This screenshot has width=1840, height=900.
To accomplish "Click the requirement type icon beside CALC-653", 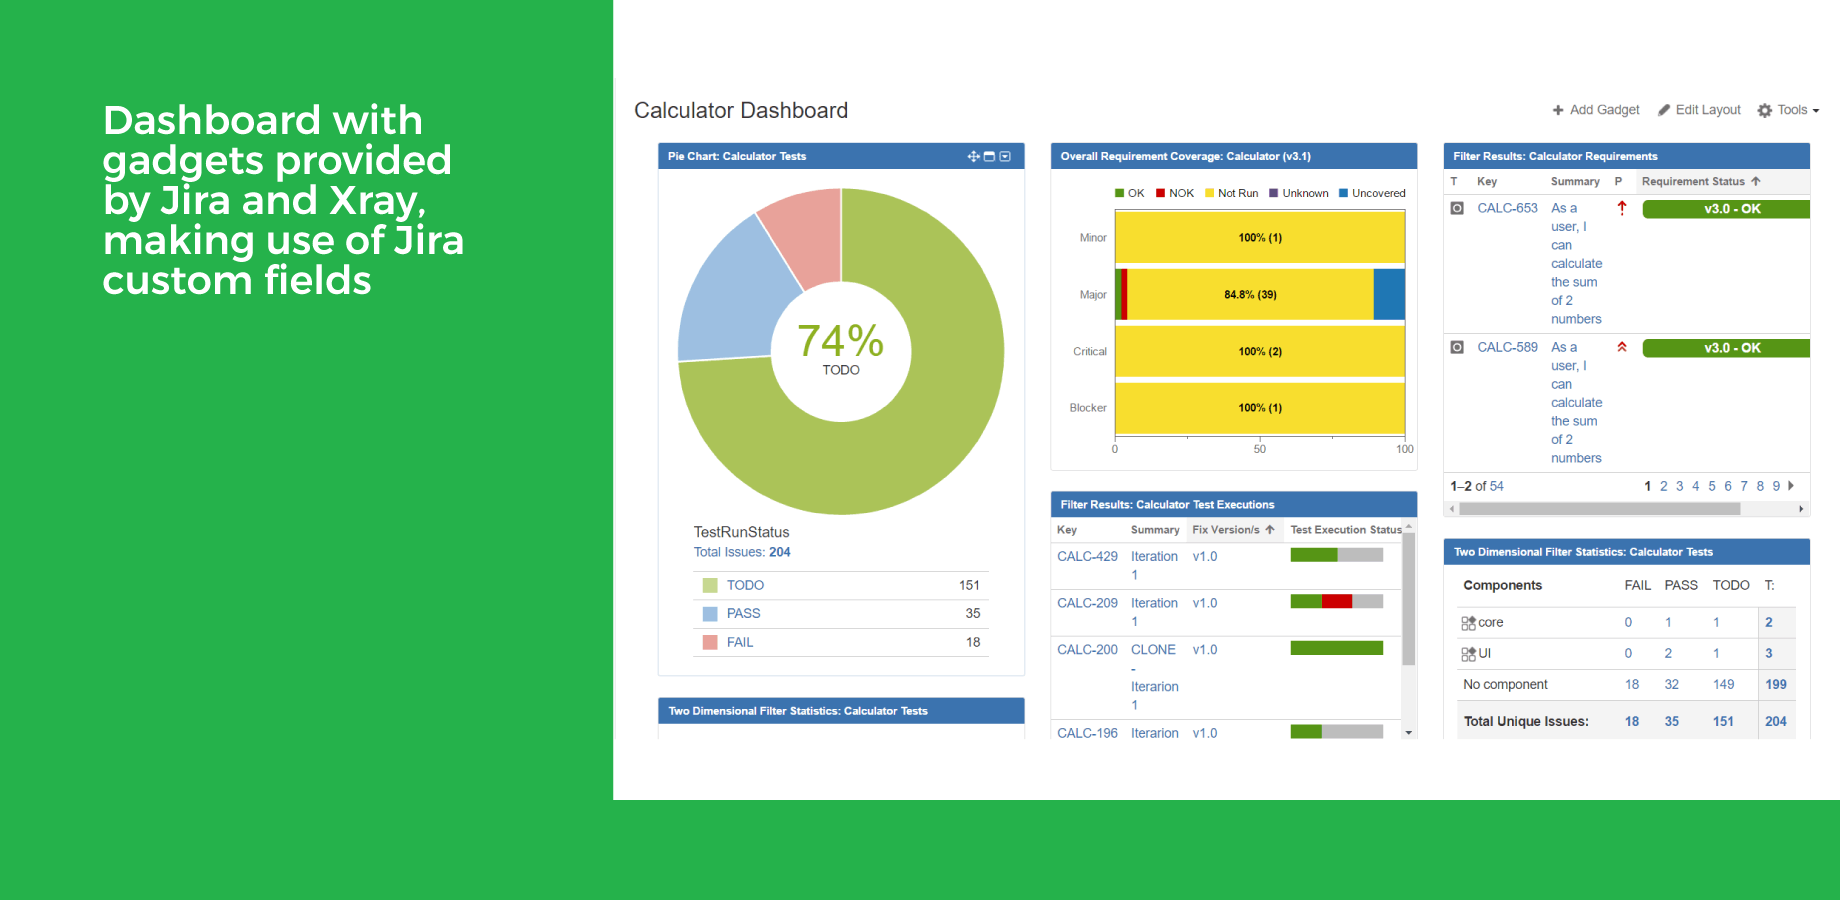I will (1456, 207).
